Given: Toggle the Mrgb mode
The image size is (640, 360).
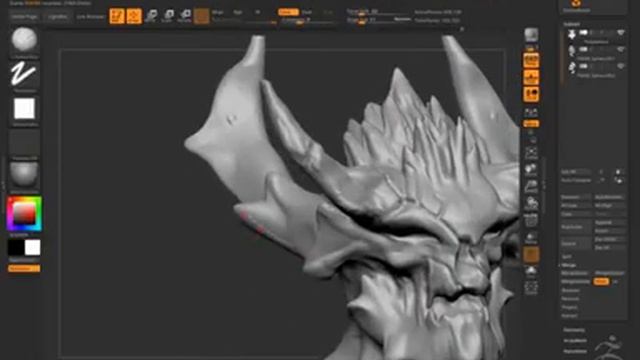Looking at the screenshot, I should 218,12.
